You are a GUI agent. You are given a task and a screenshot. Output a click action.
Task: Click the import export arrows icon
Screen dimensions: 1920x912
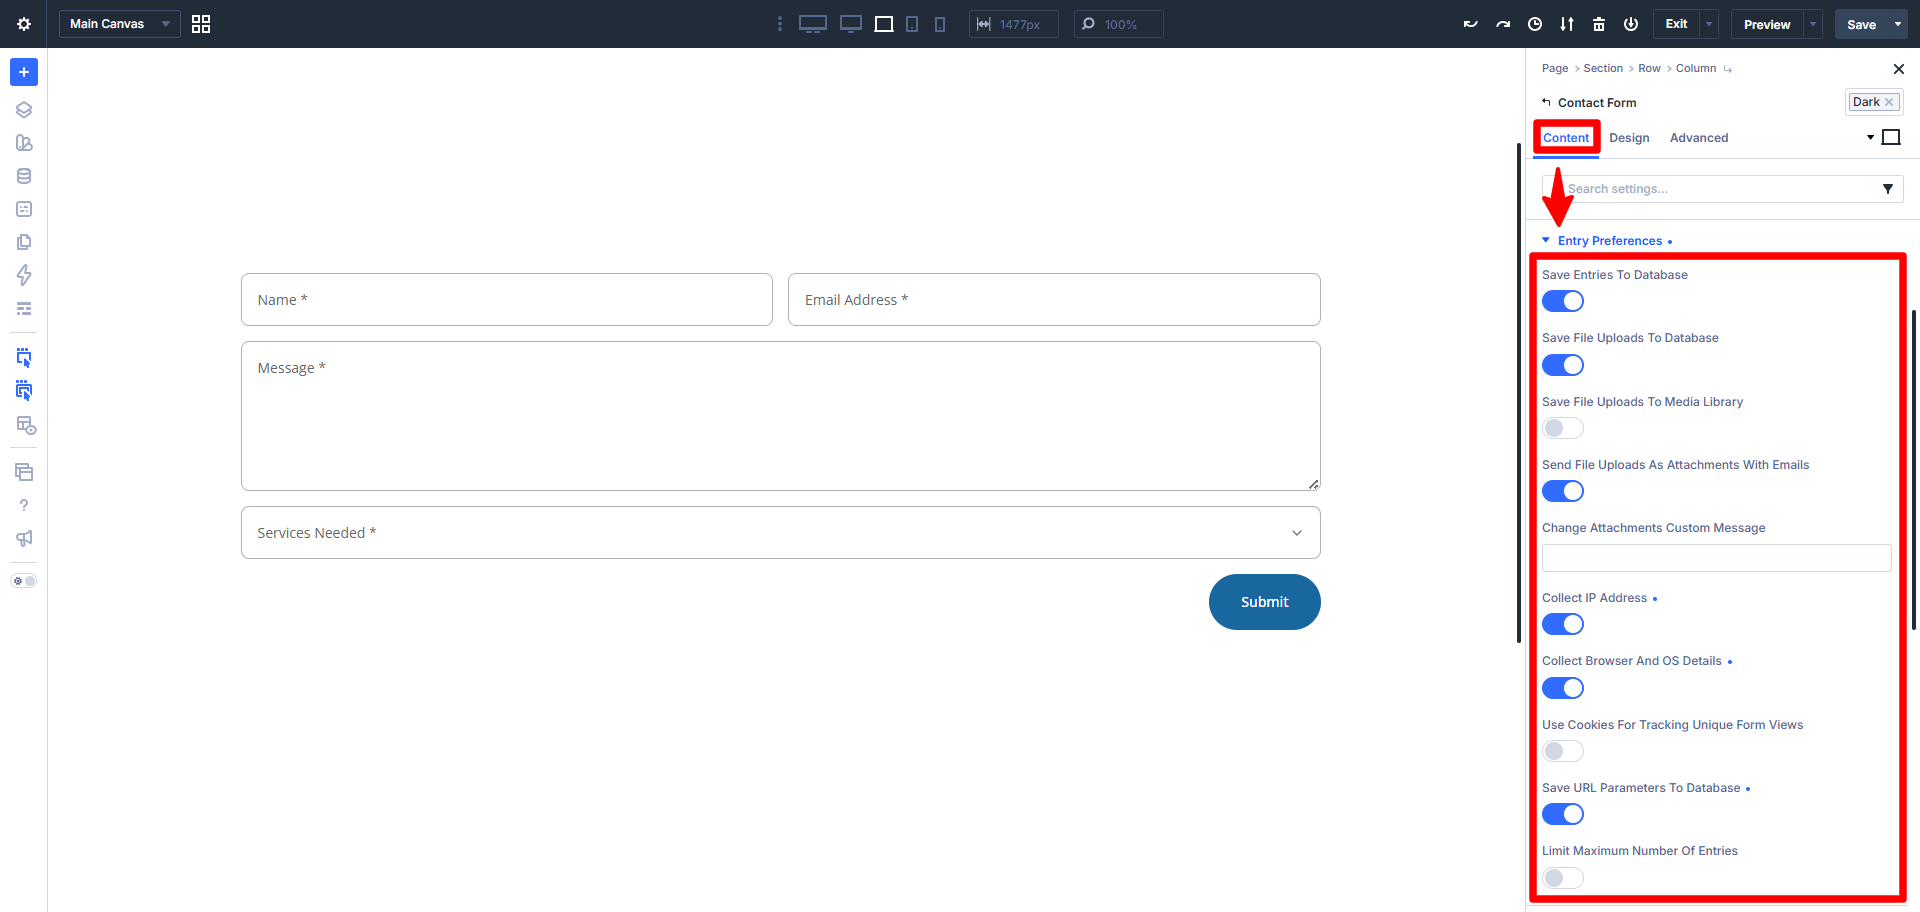coord(1567,24)
